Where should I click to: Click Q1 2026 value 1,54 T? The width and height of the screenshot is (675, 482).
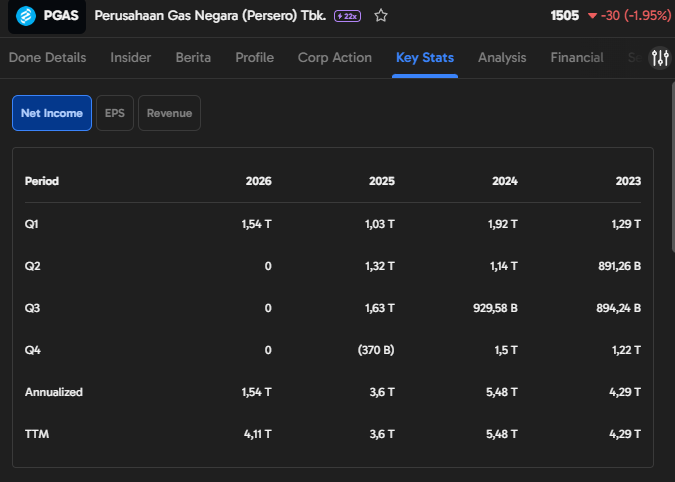(x=257, y=224)
